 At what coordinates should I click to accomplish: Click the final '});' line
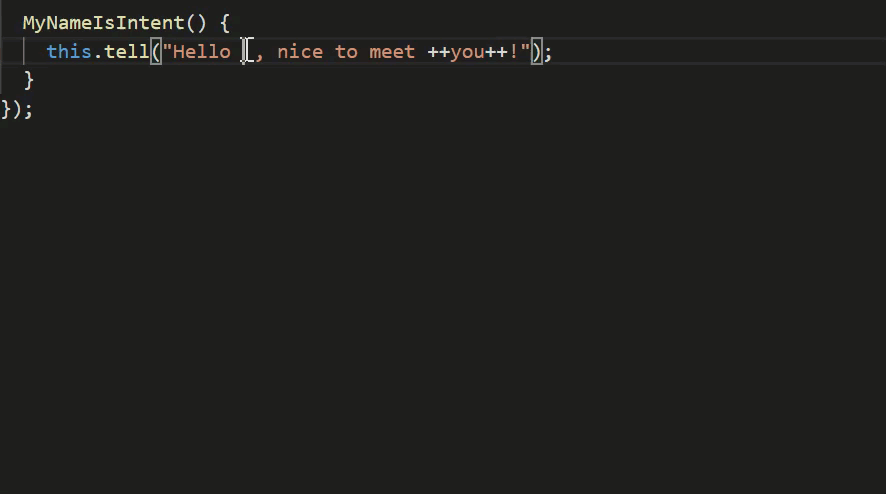click(x=17, y=109)
